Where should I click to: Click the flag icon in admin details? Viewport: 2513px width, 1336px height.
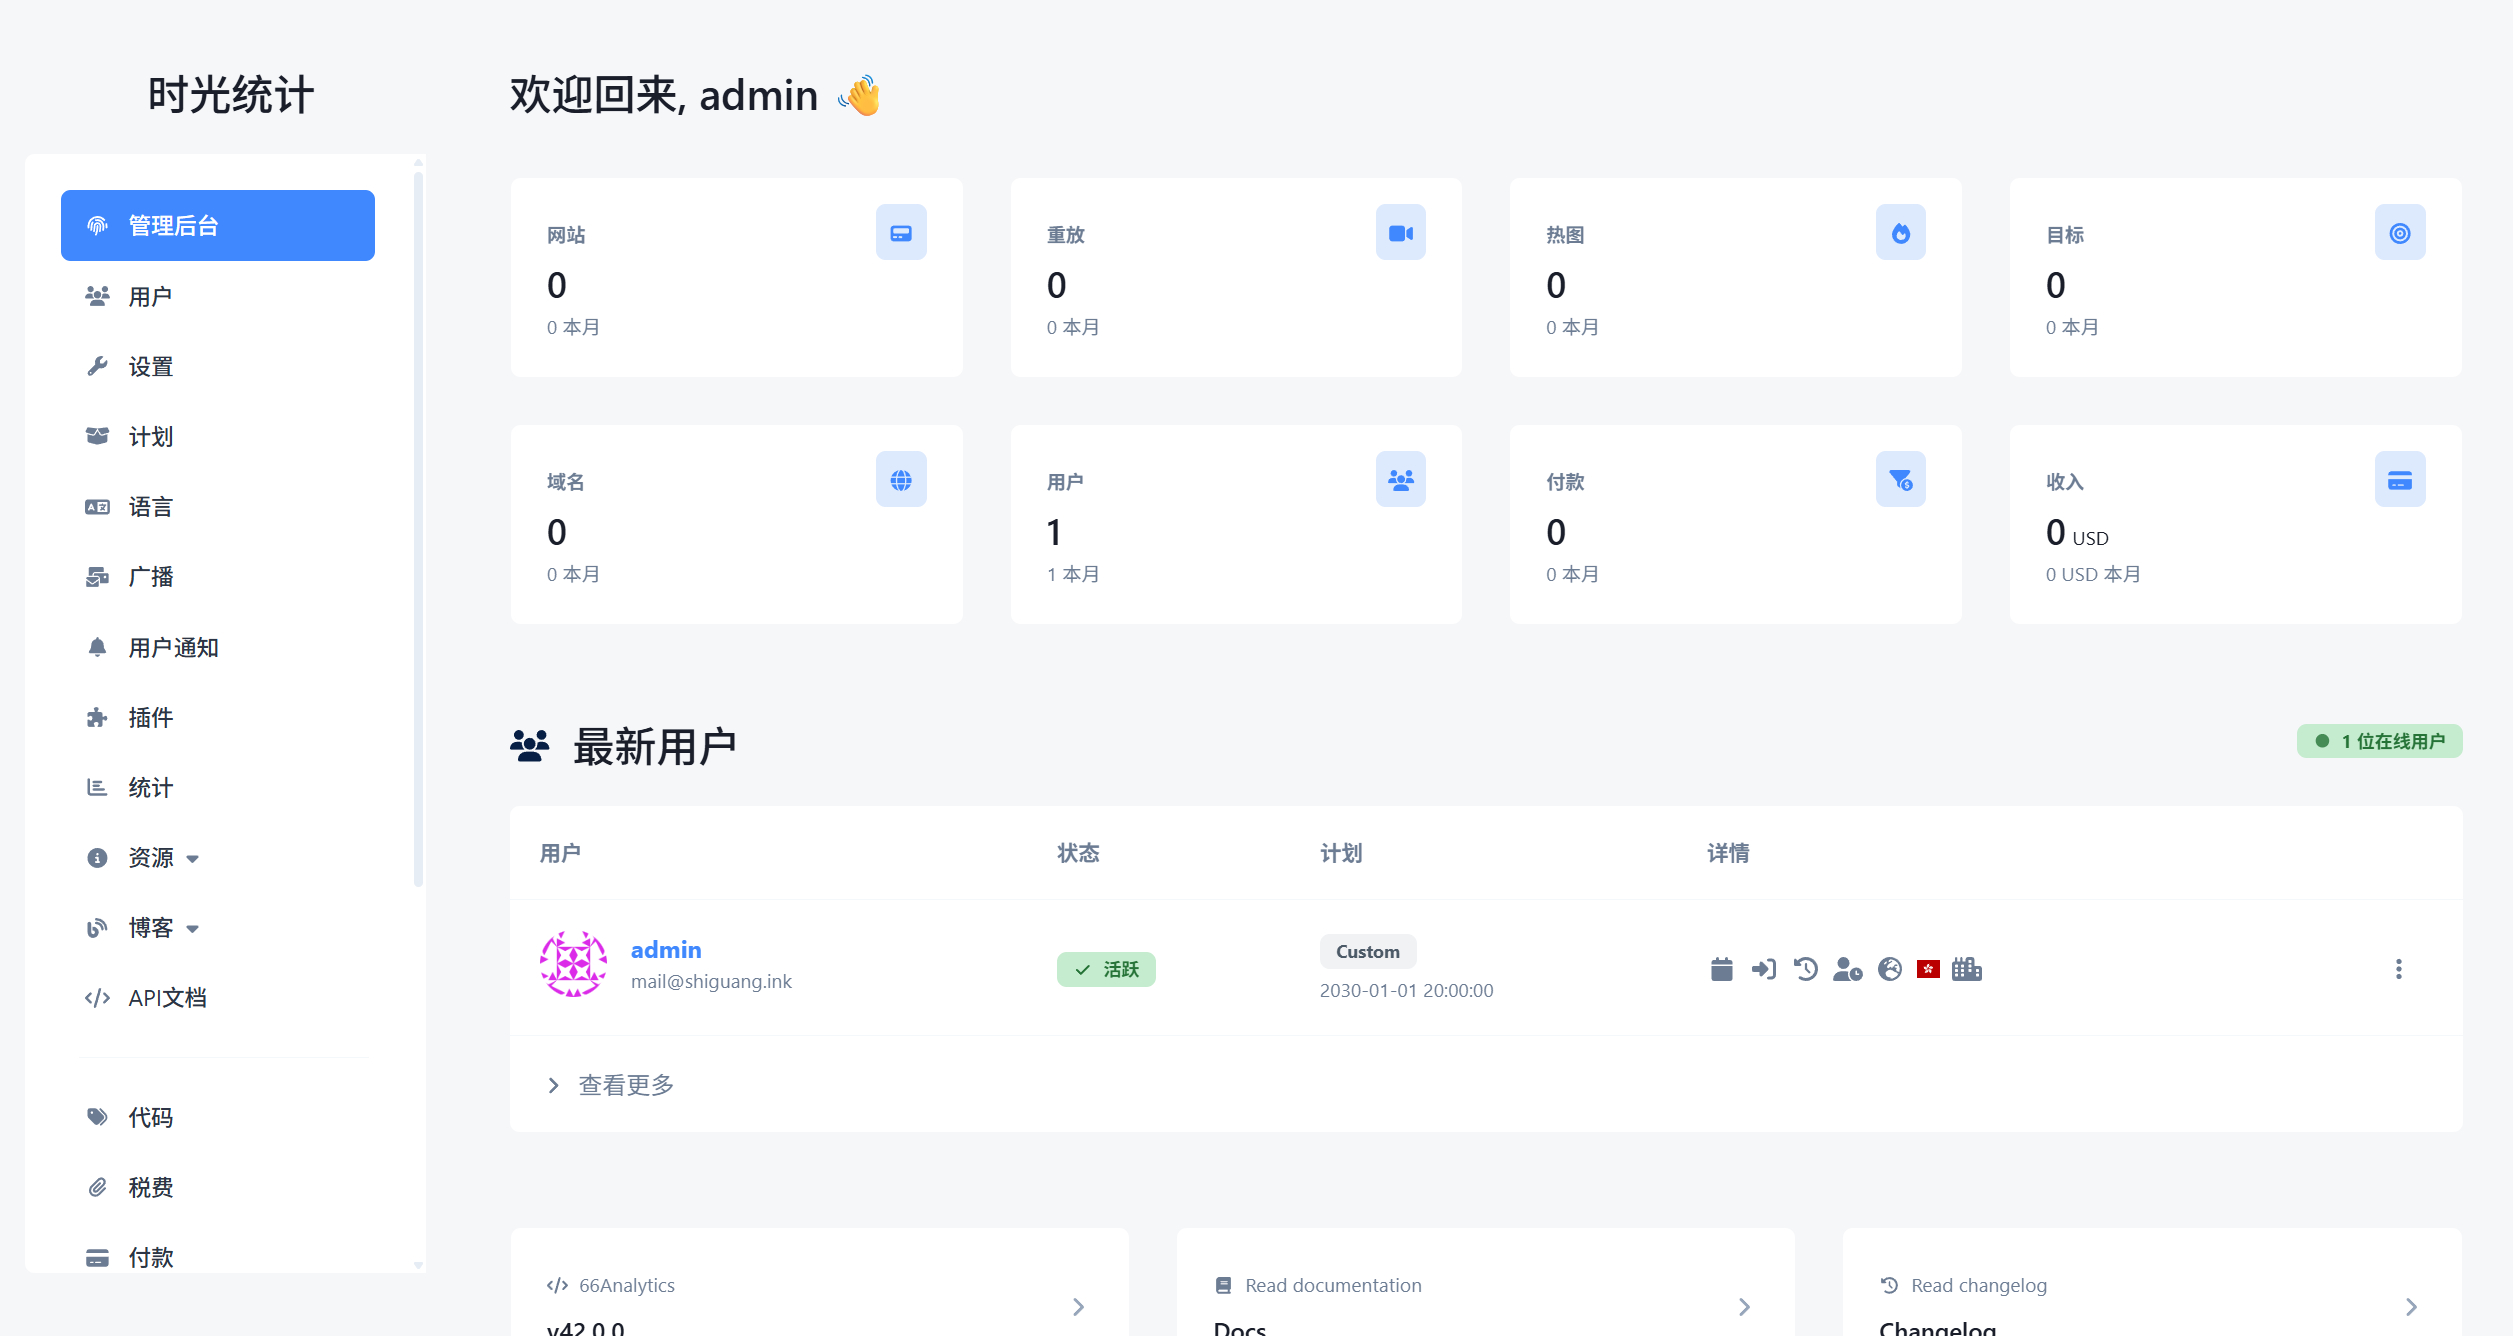pos(1928,969)
